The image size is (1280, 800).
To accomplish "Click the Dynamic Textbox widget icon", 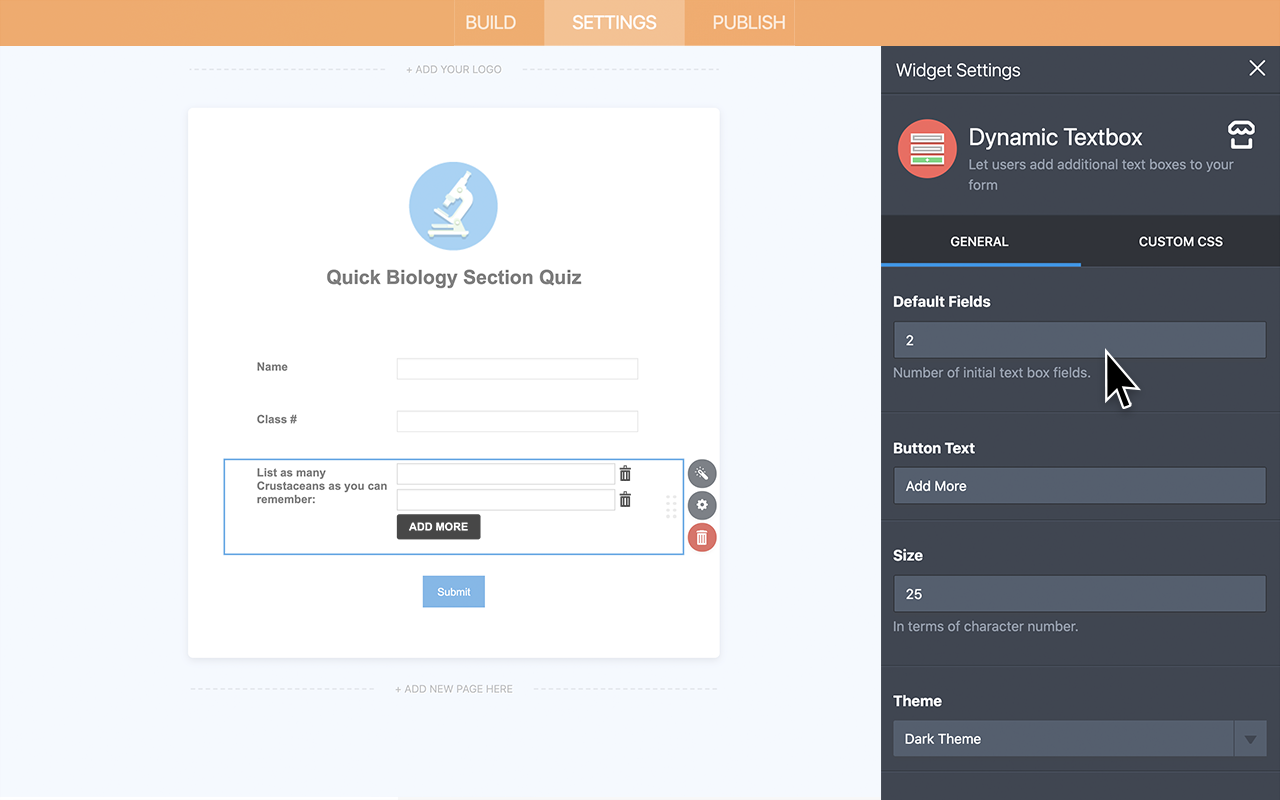I will click(x=927, y=148).
